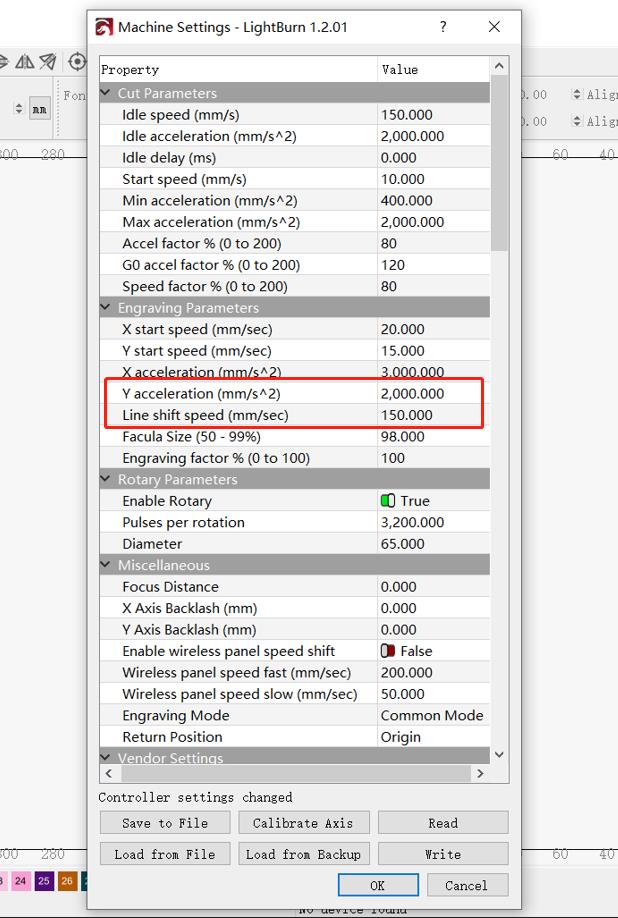Image resolution: width=618 pixels, height=918 pixels.
Task: Edit the Facula Size value 98.000
Action: pos(434,437)
